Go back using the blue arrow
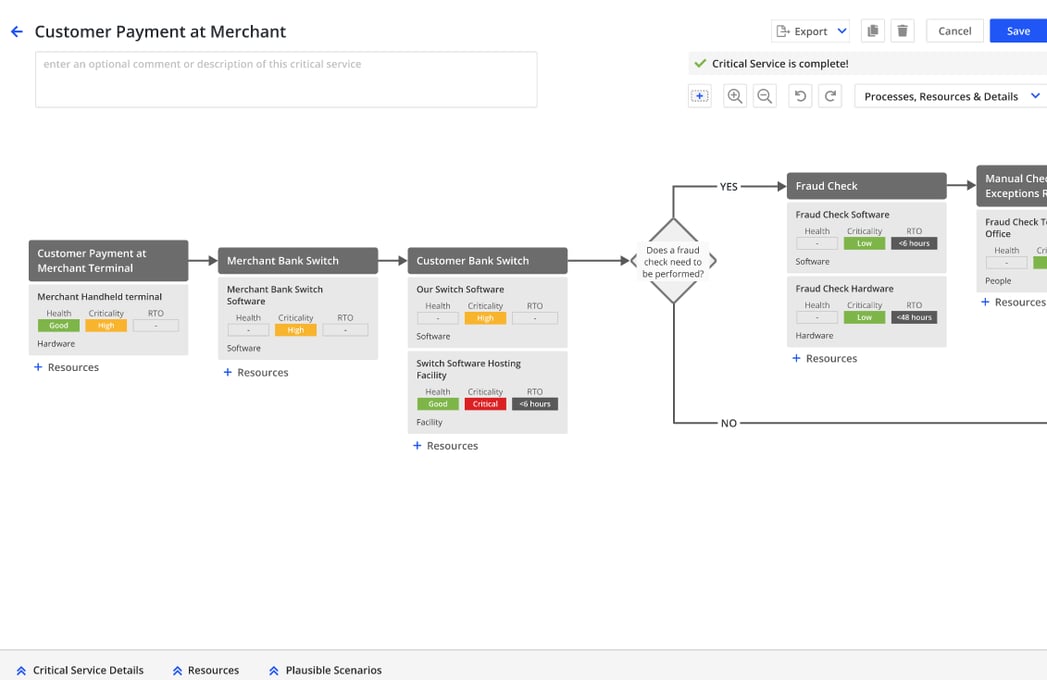Image resolution: width=1047 pixels, height=680 pixels. tap(17, 31)
